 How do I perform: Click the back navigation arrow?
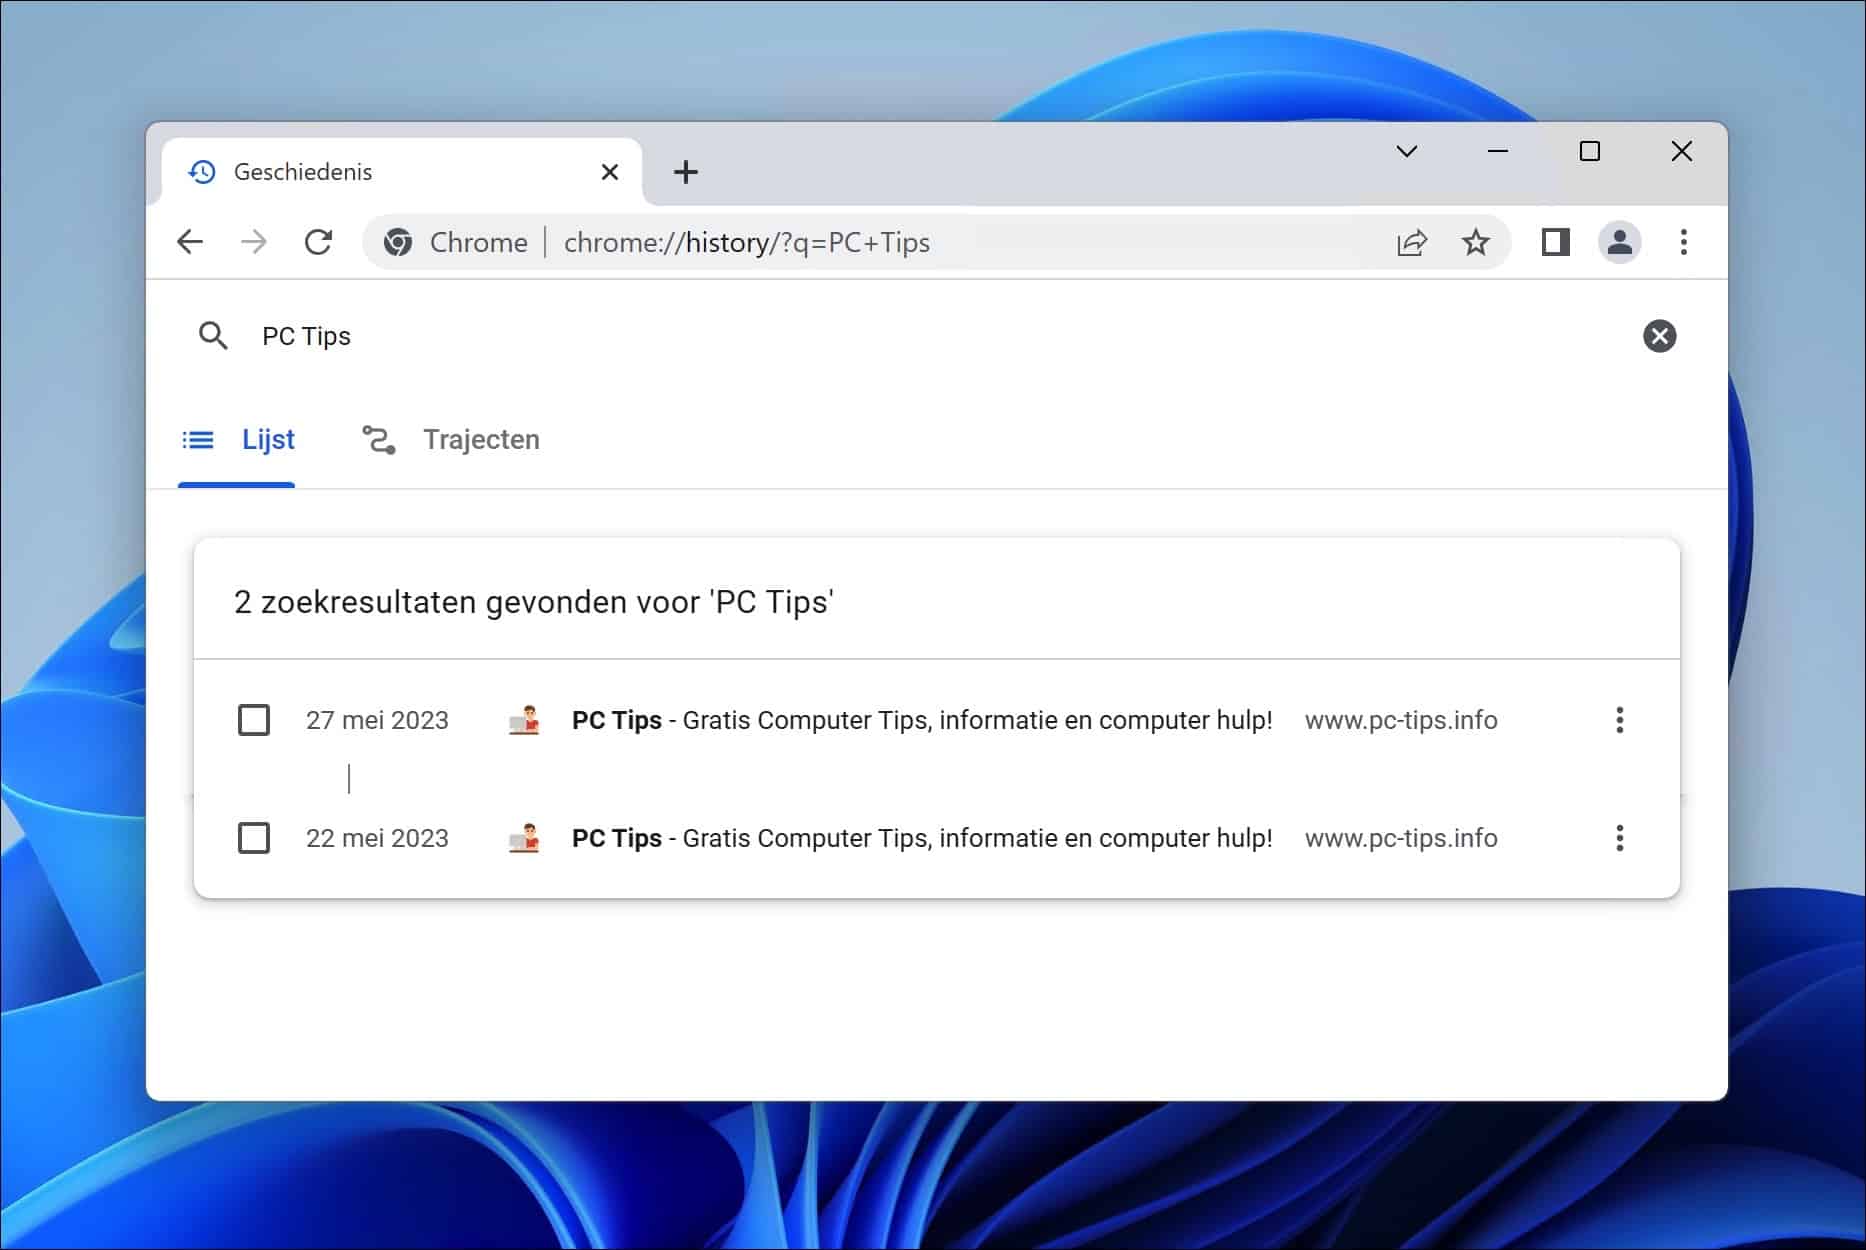(x=190, y=242)
